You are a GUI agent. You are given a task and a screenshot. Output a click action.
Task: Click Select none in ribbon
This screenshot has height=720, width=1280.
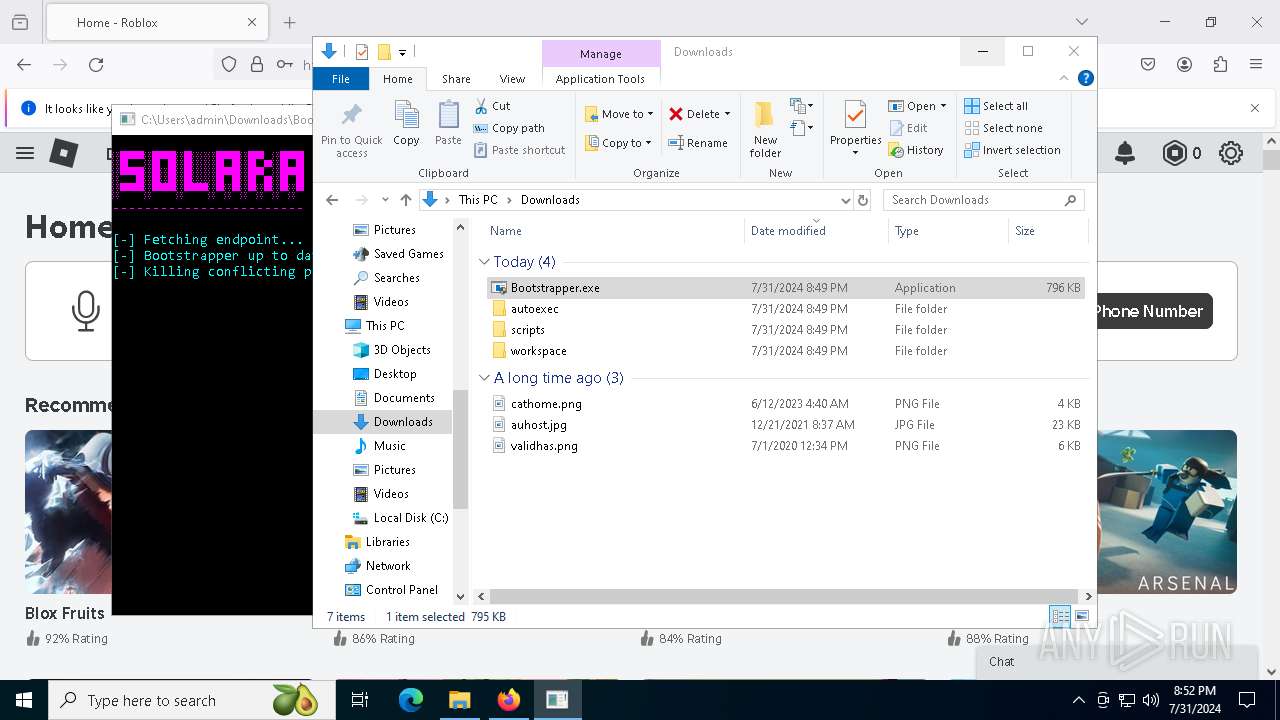click(1003, 128)
